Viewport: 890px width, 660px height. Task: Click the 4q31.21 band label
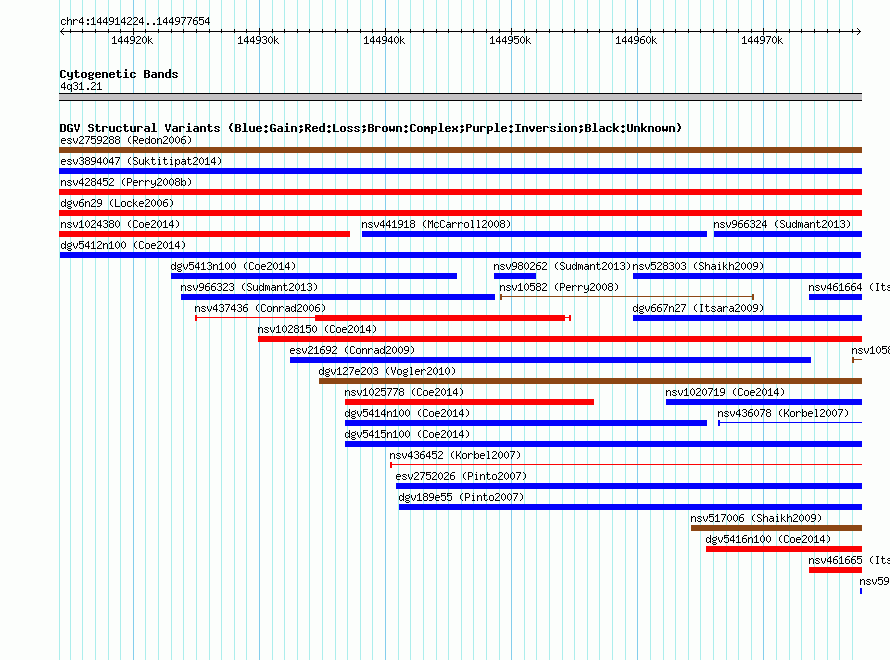coord(81,86)
